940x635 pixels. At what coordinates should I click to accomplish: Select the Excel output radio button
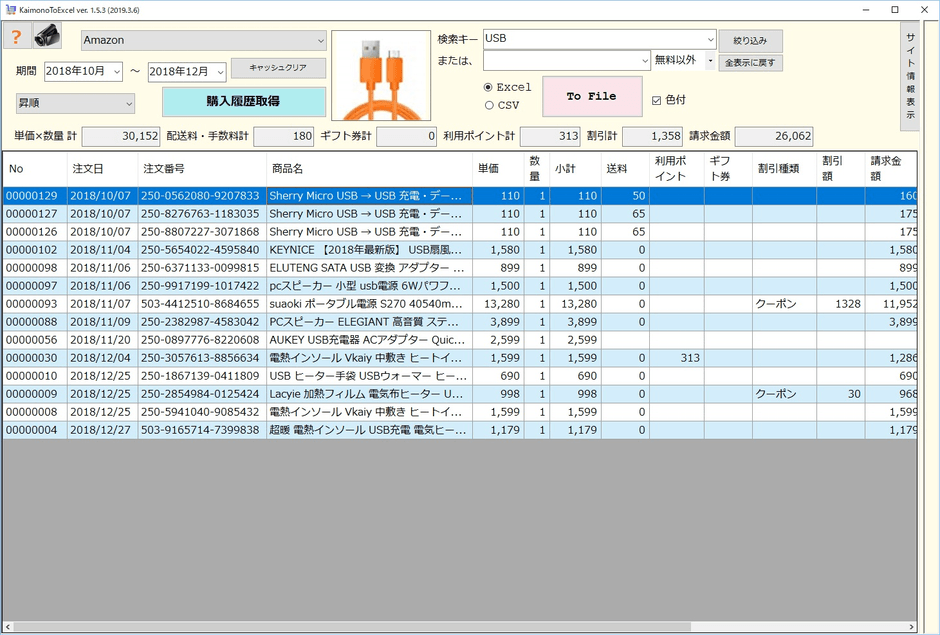pyautogui.click(x=489, y=88)
